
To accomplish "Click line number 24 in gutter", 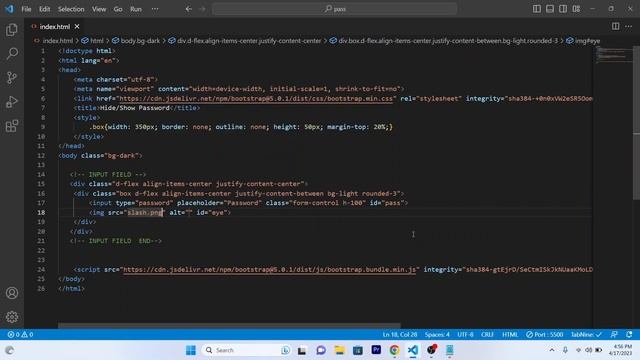I will point(41,269).
